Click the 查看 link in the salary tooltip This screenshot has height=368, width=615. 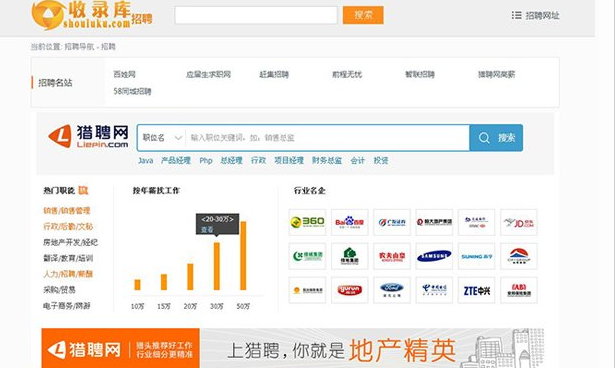(x=207, y=230)
